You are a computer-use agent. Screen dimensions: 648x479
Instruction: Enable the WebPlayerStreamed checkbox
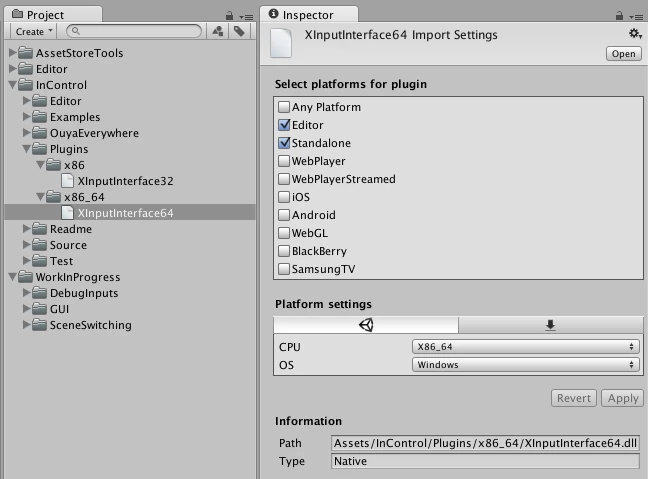284,179
